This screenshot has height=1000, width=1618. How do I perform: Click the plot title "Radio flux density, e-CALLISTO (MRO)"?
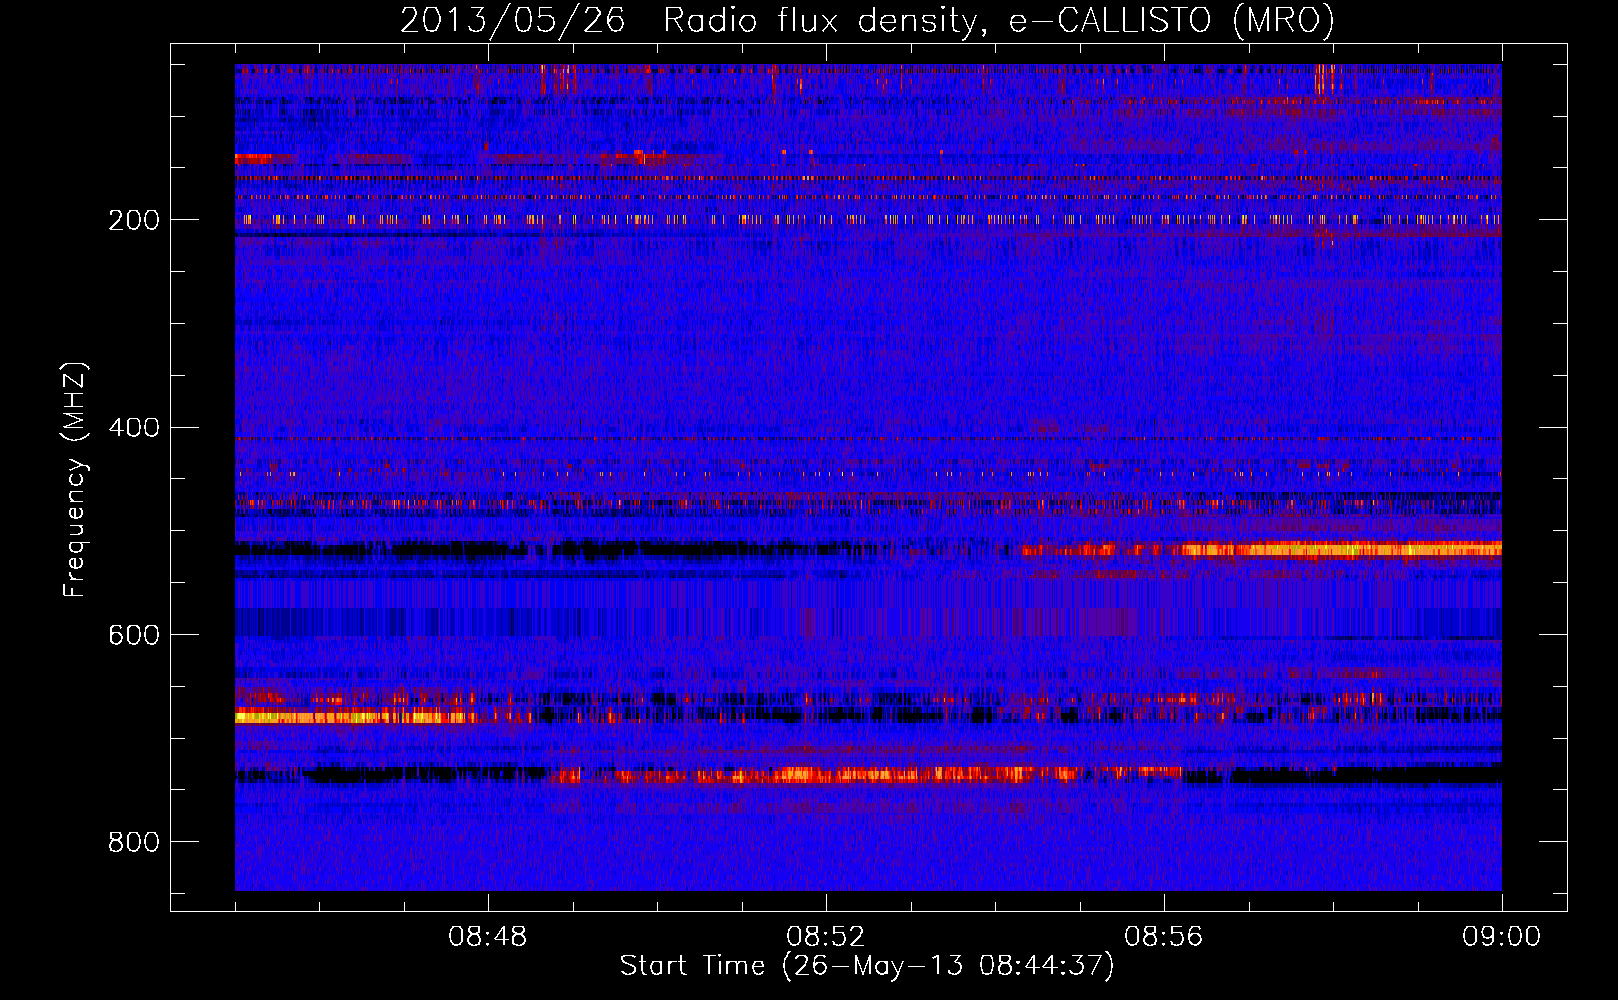click(x=999, y=21)
